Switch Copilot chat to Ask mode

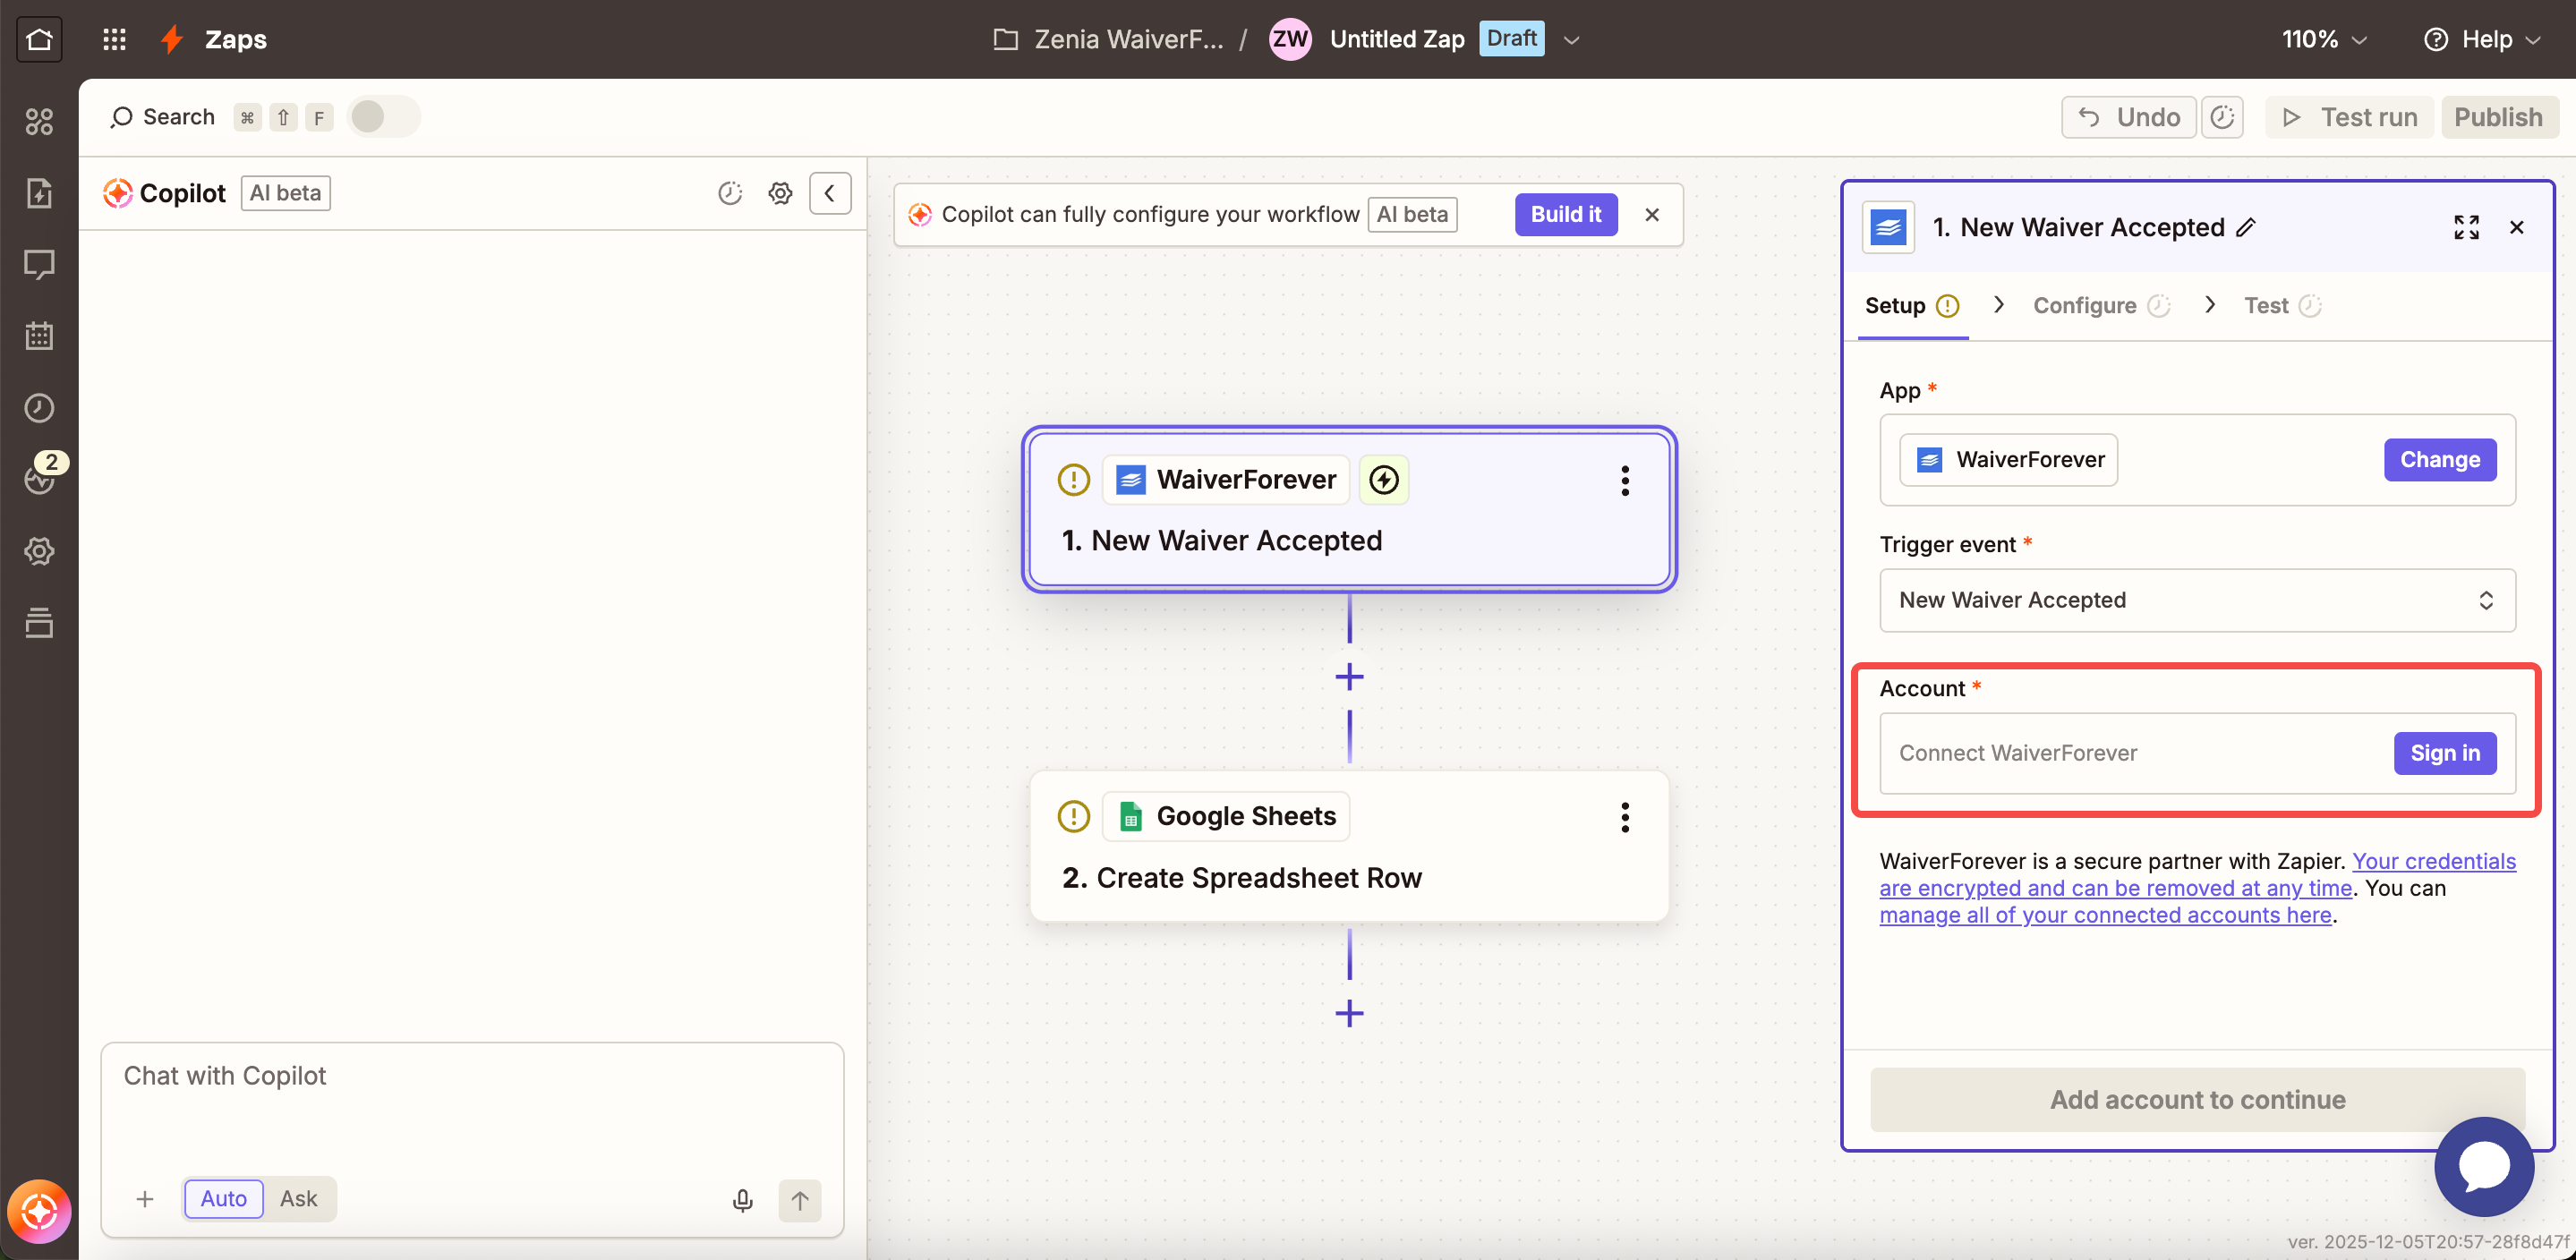298,1198
